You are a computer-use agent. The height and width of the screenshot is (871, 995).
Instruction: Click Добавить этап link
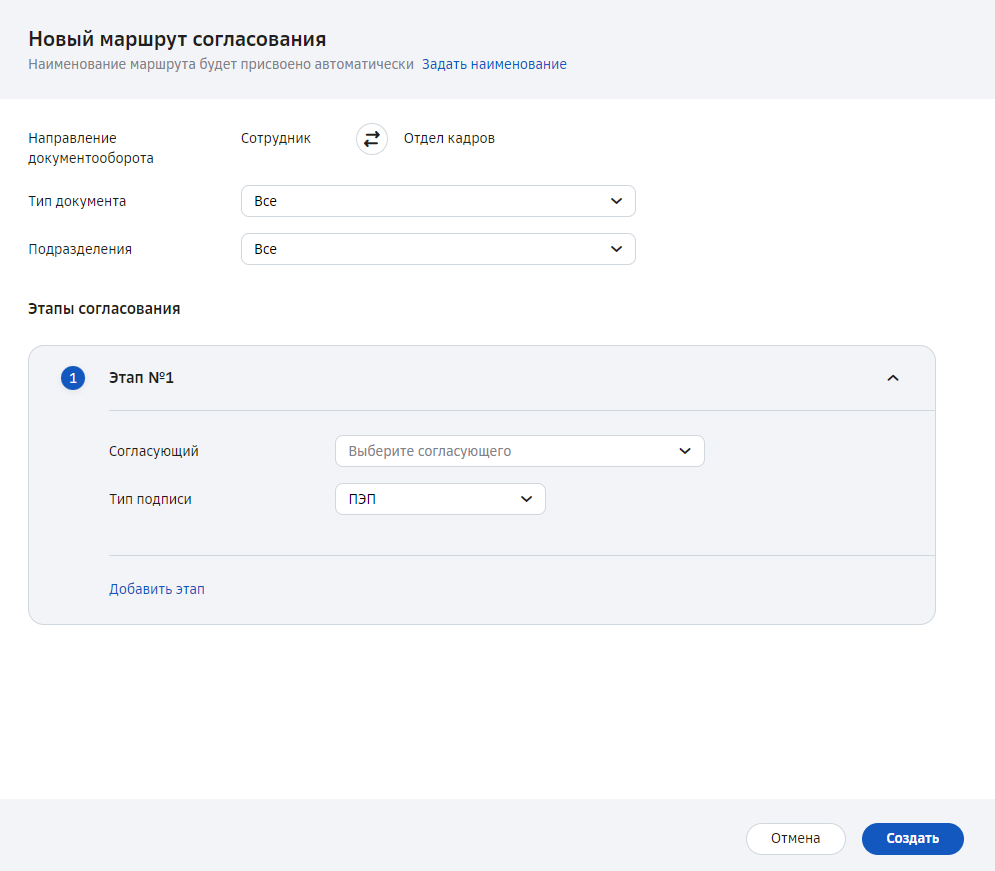pyautogui.click(x=157, y=589)
